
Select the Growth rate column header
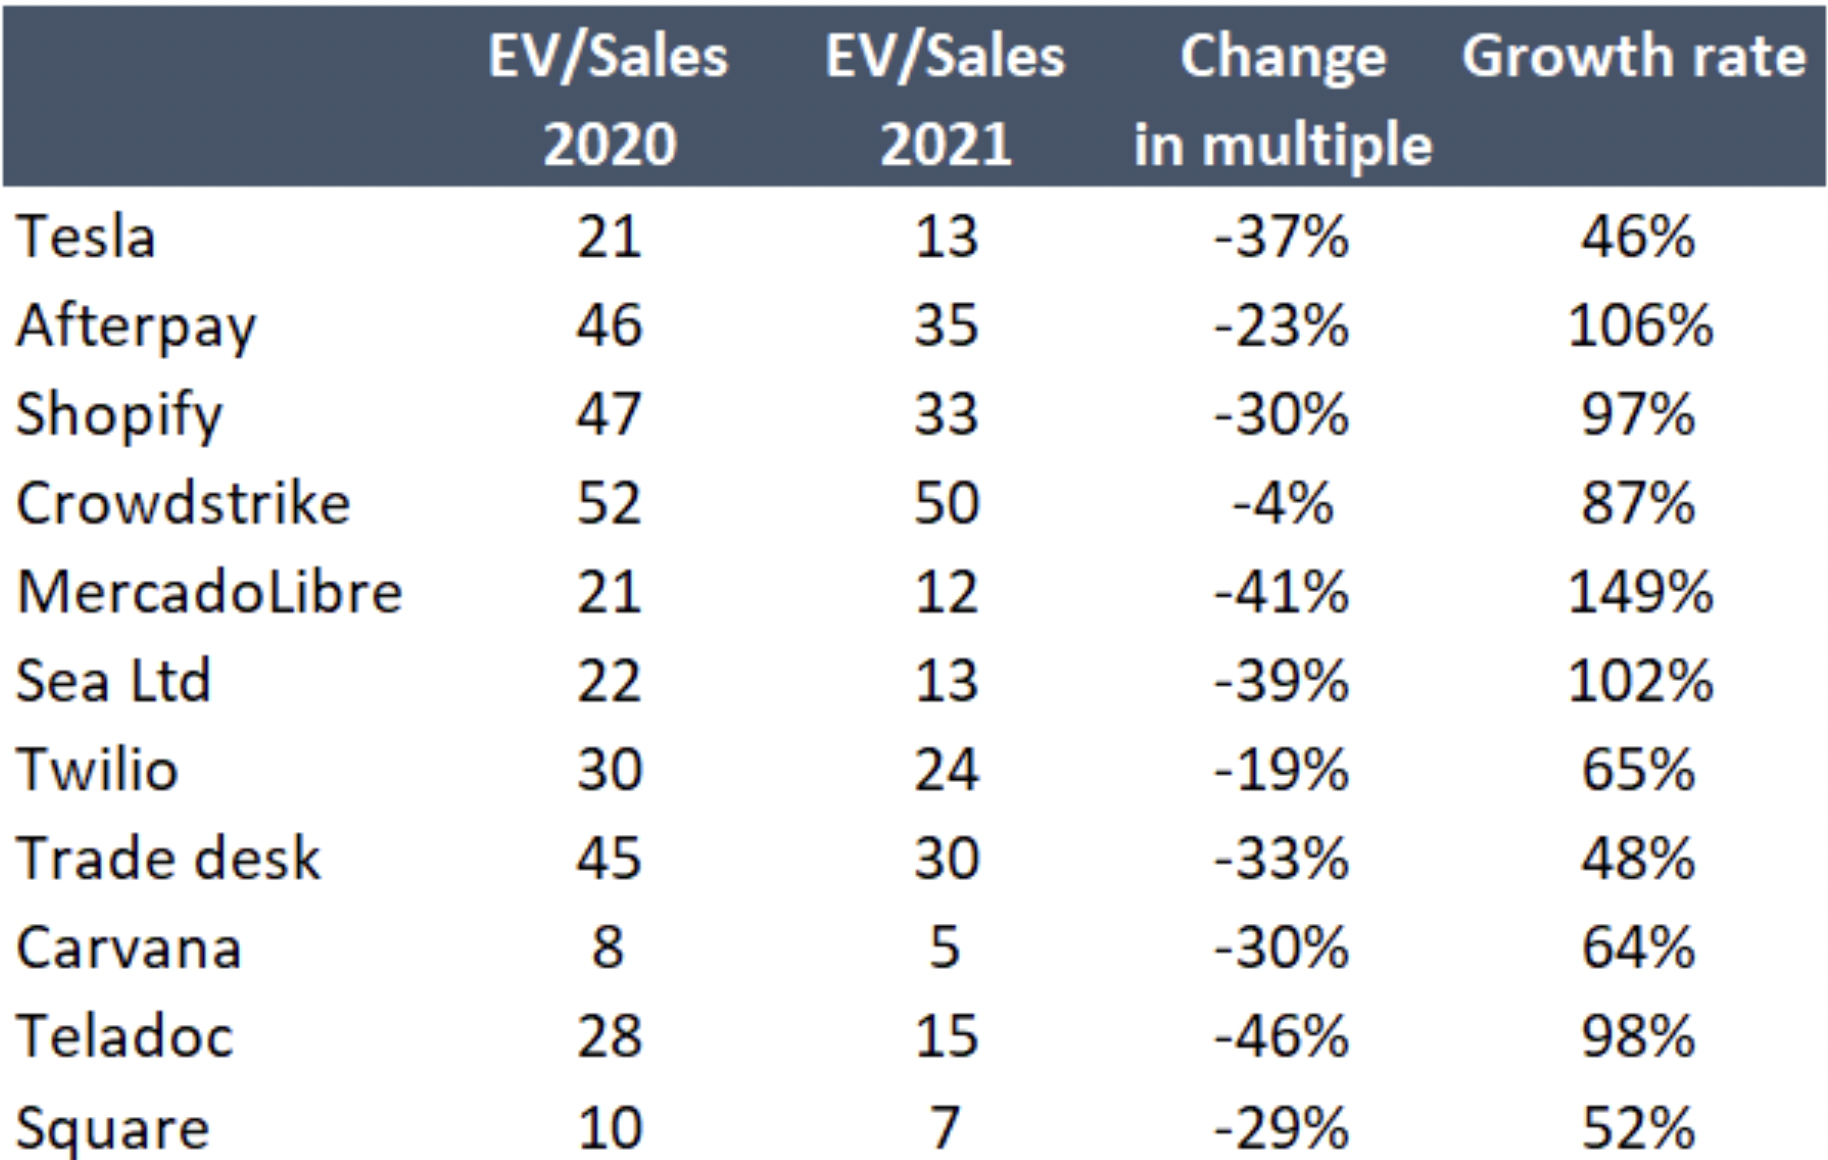[1634, 56]
